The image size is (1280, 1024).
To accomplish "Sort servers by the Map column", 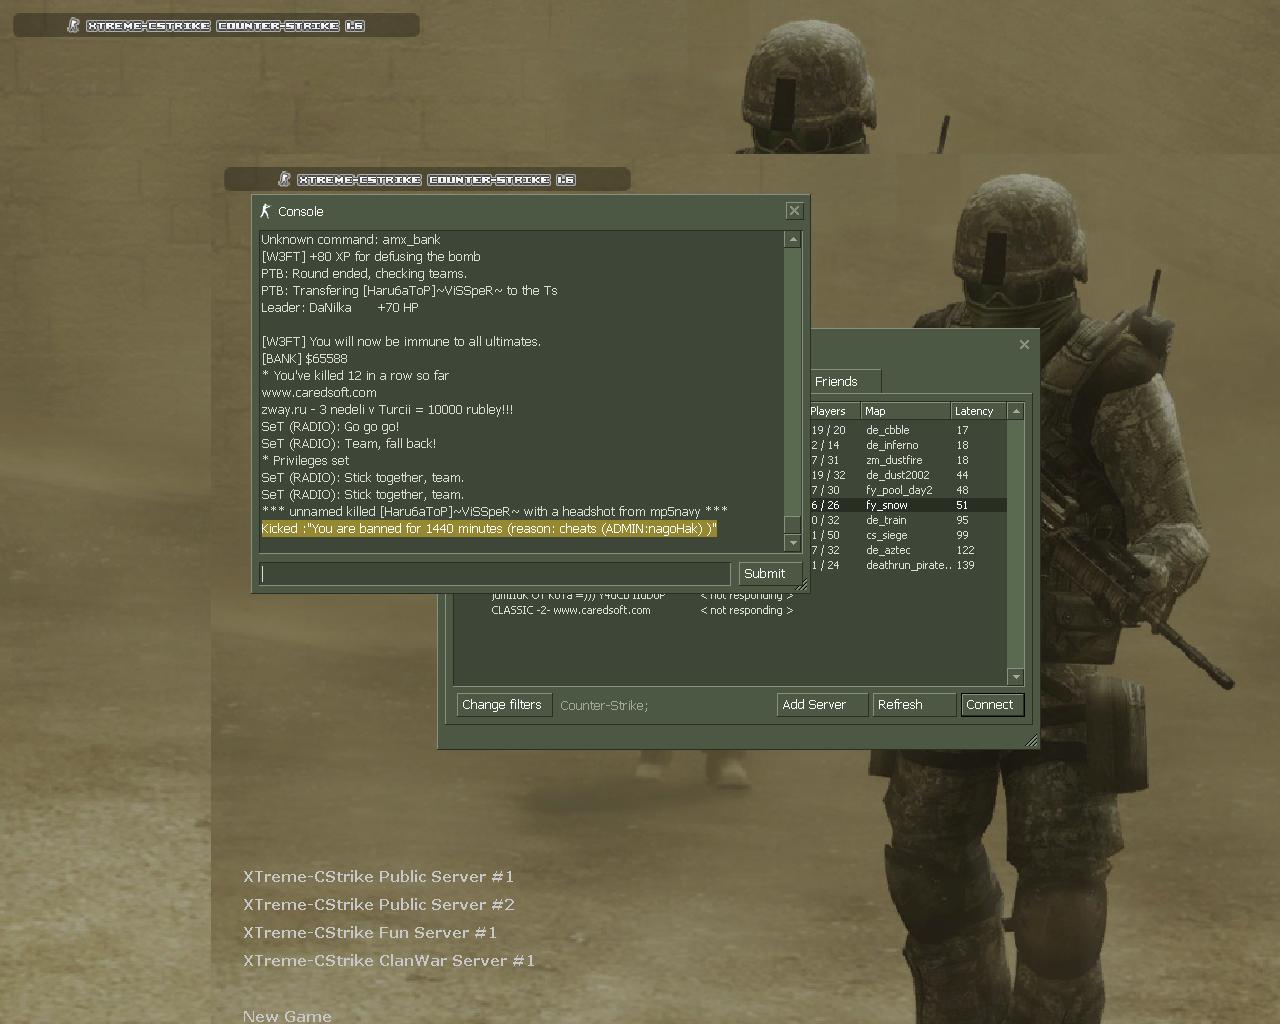I will pyautogui.click(x=905, y=411).
